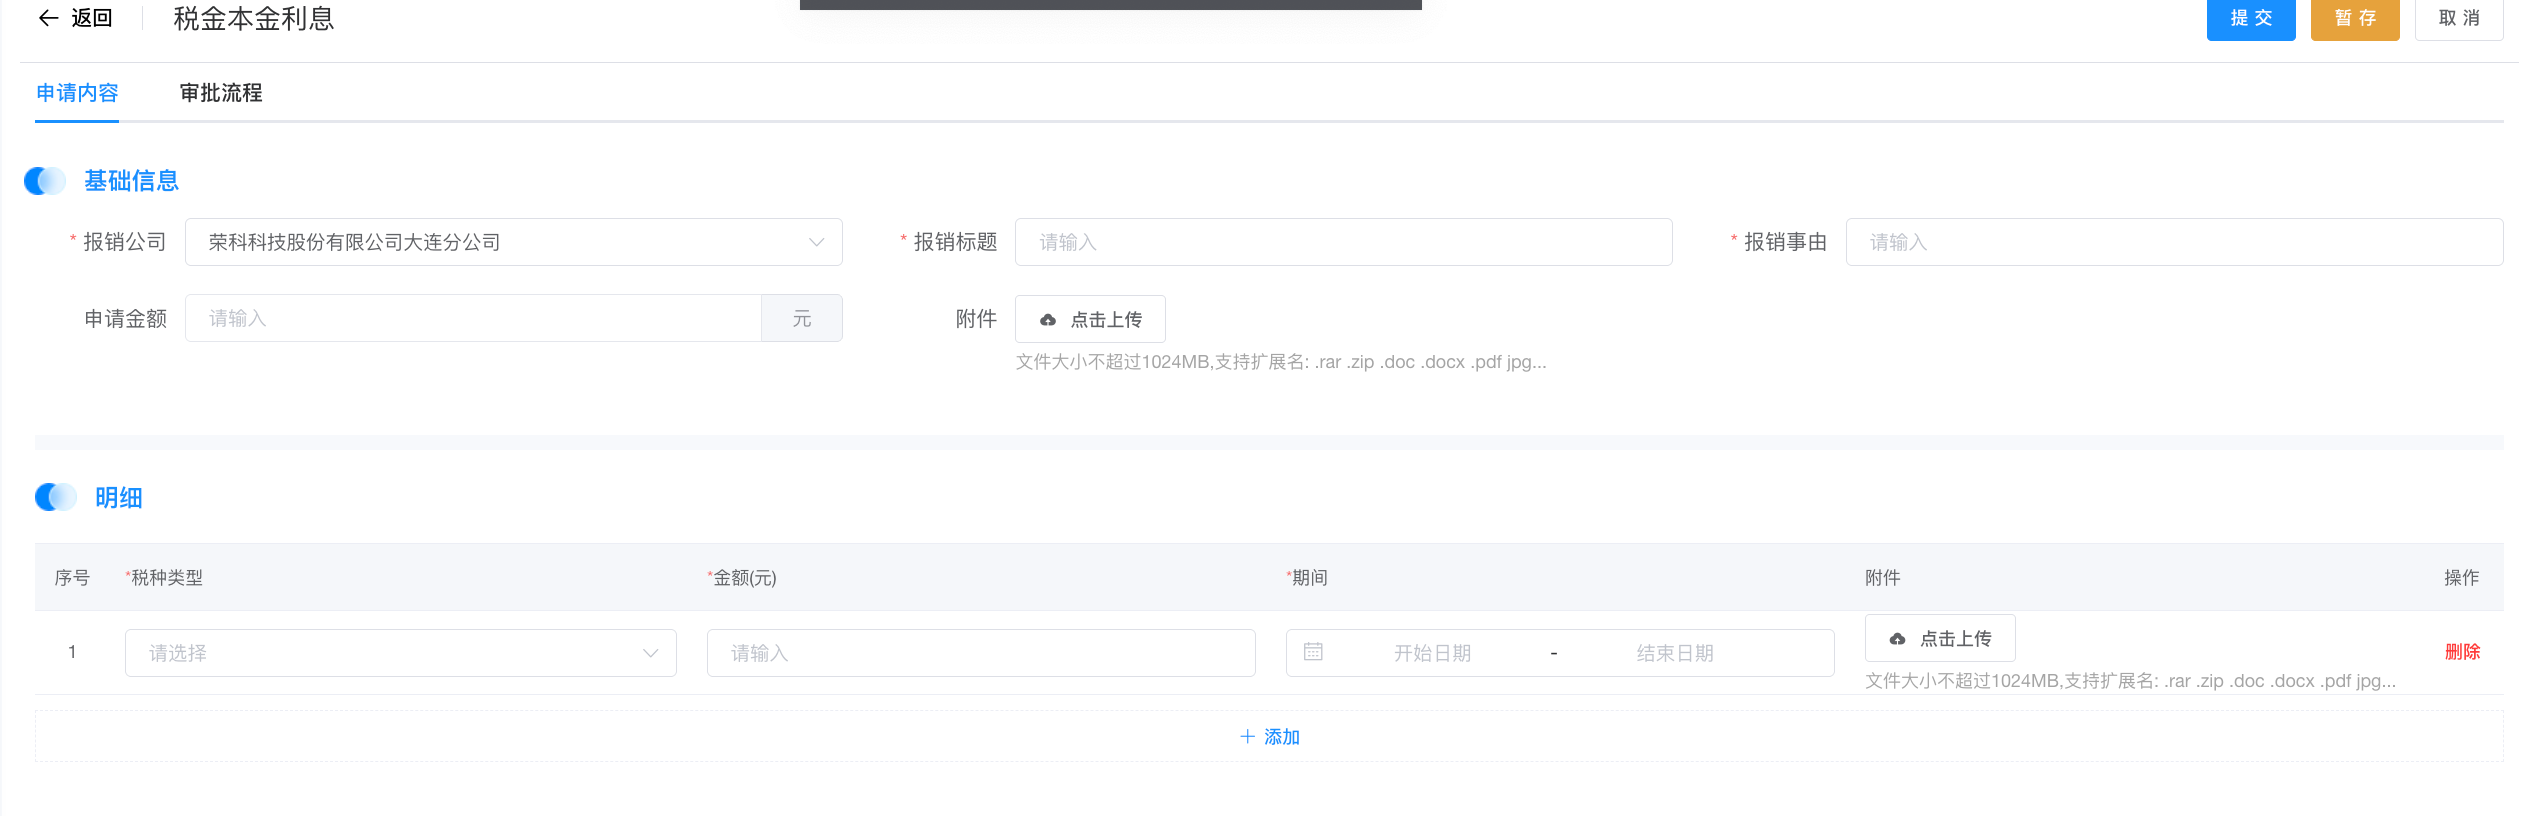Click the cloud upload icon in 明细 row
The image size is (2534, 816).
[1897, 639]
